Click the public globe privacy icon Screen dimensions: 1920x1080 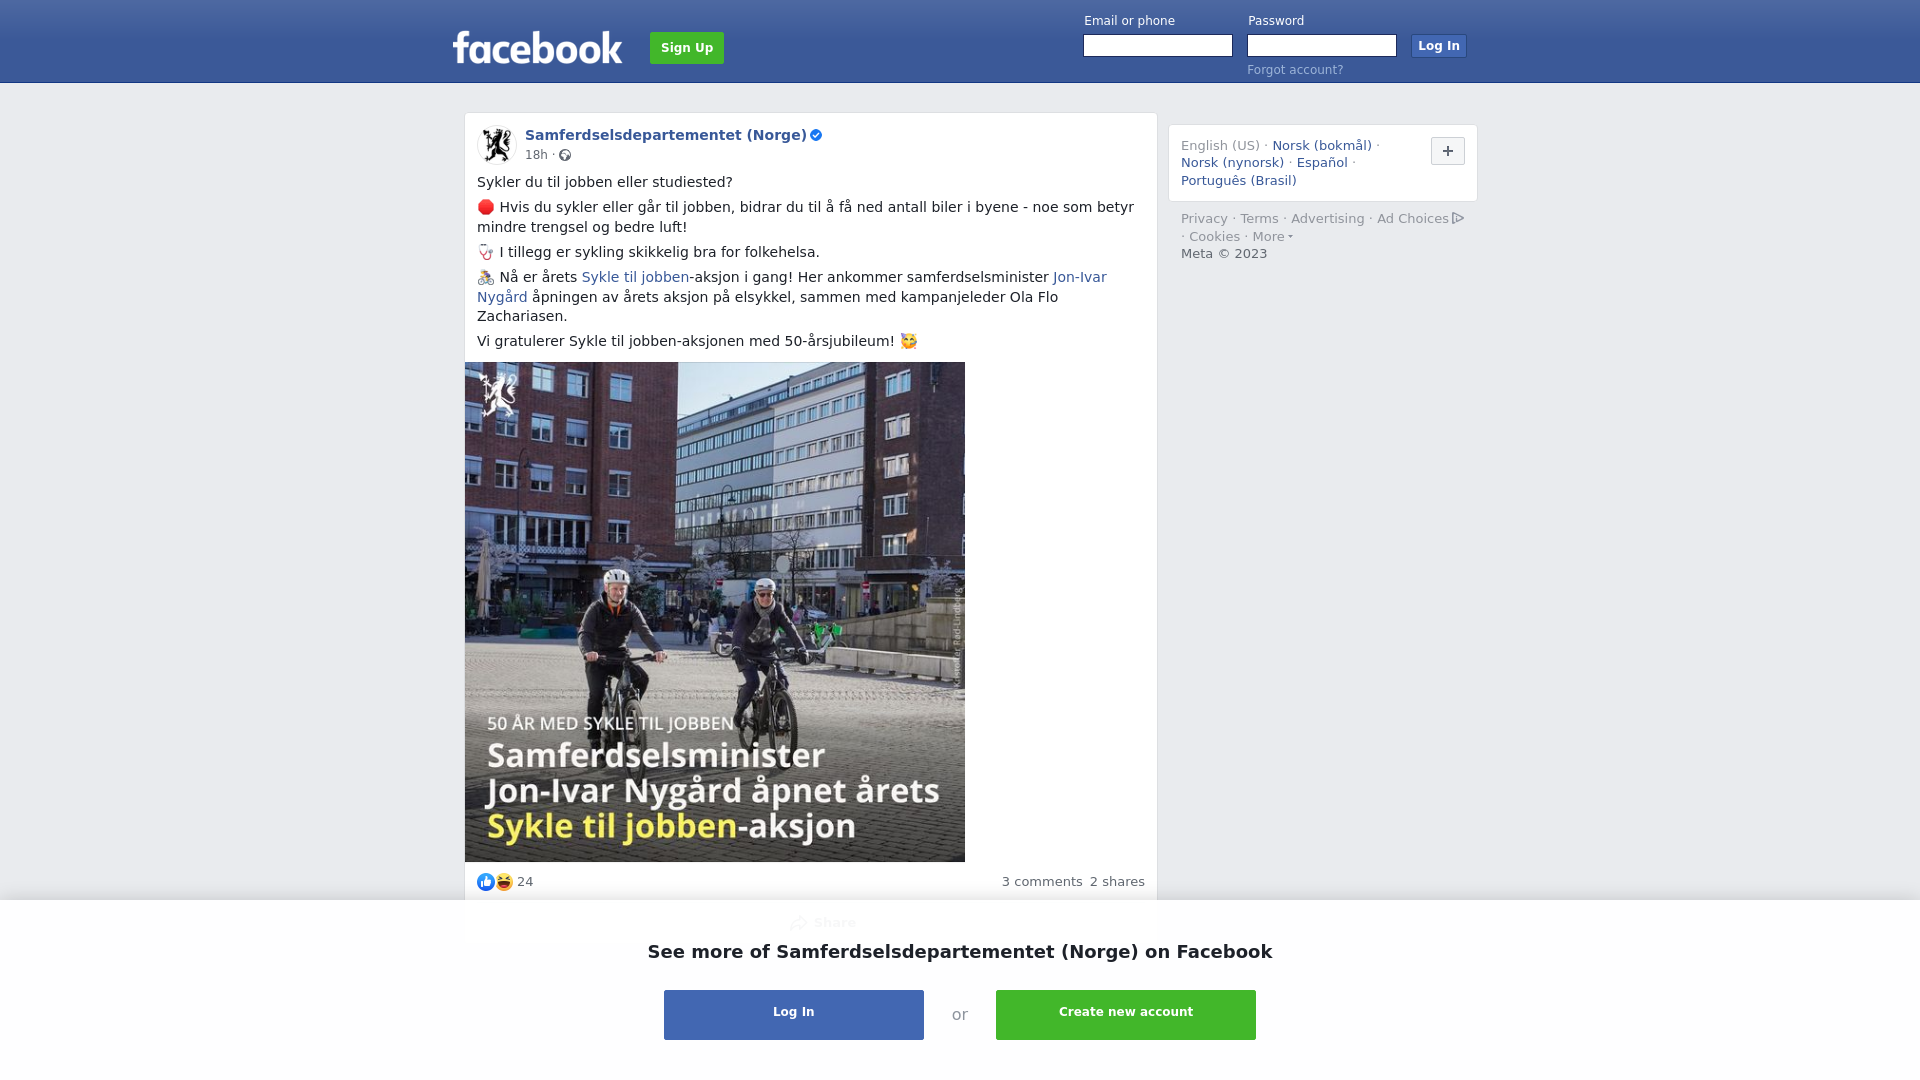pos(565,155)
